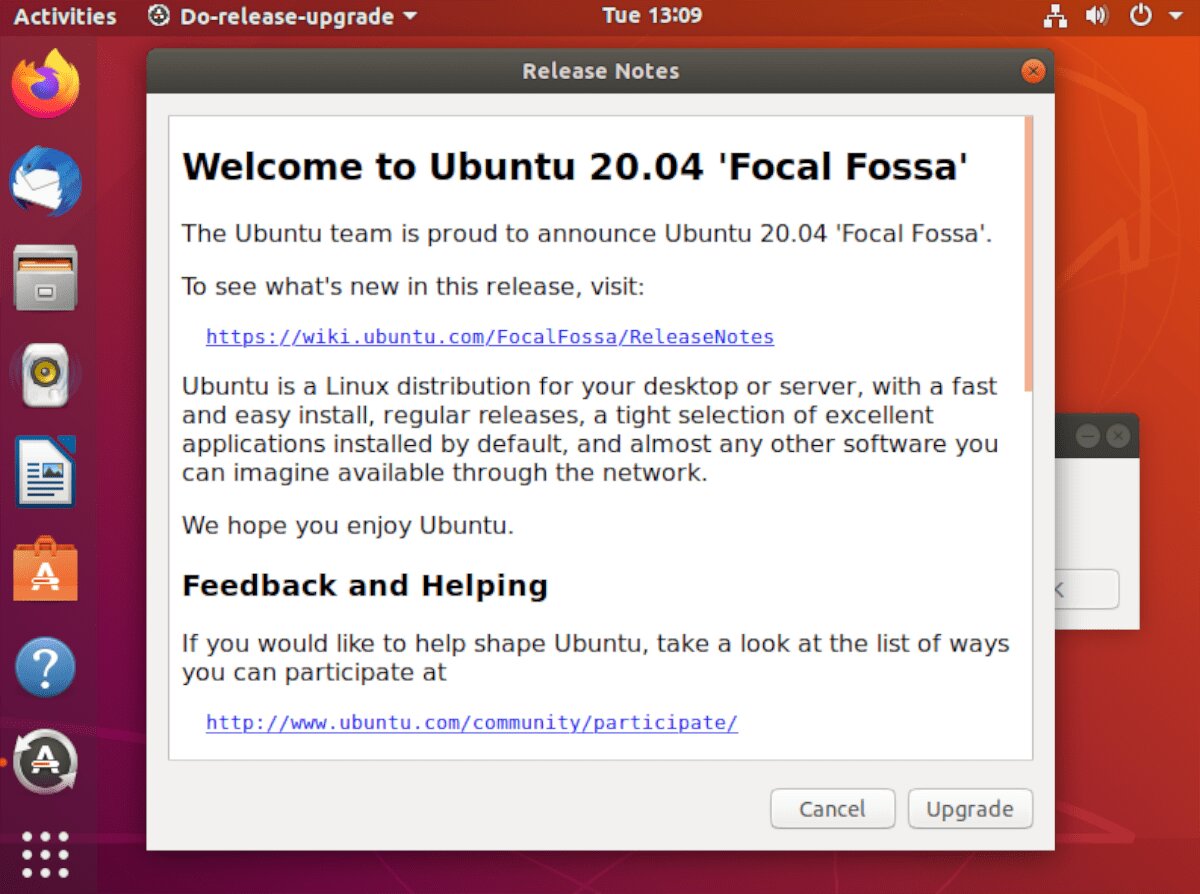Open the Activities overview
Image resolution: width=1200 pixels, height=894 pixels.
click(63, 15)
